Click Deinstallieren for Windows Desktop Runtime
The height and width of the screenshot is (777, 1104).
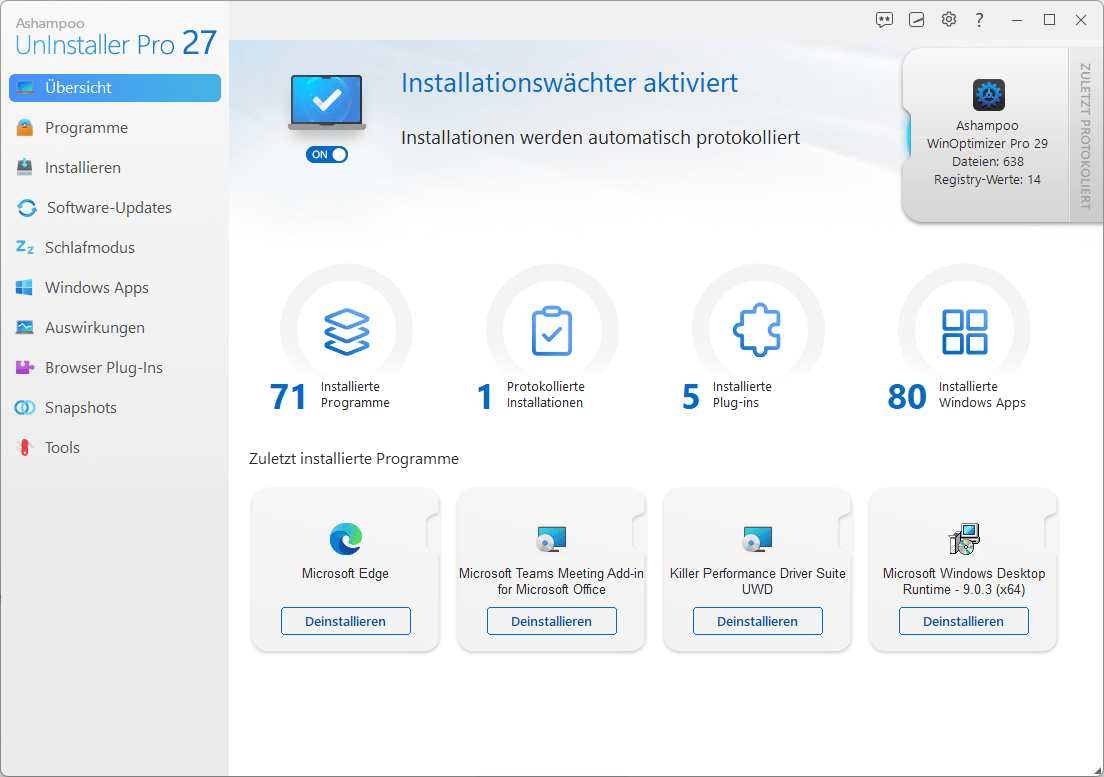point(964,621)
